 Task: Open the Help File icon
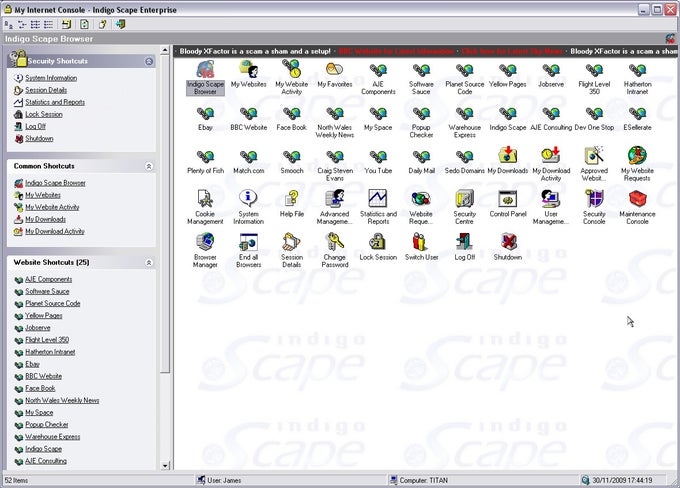click(x=291, y=199)
